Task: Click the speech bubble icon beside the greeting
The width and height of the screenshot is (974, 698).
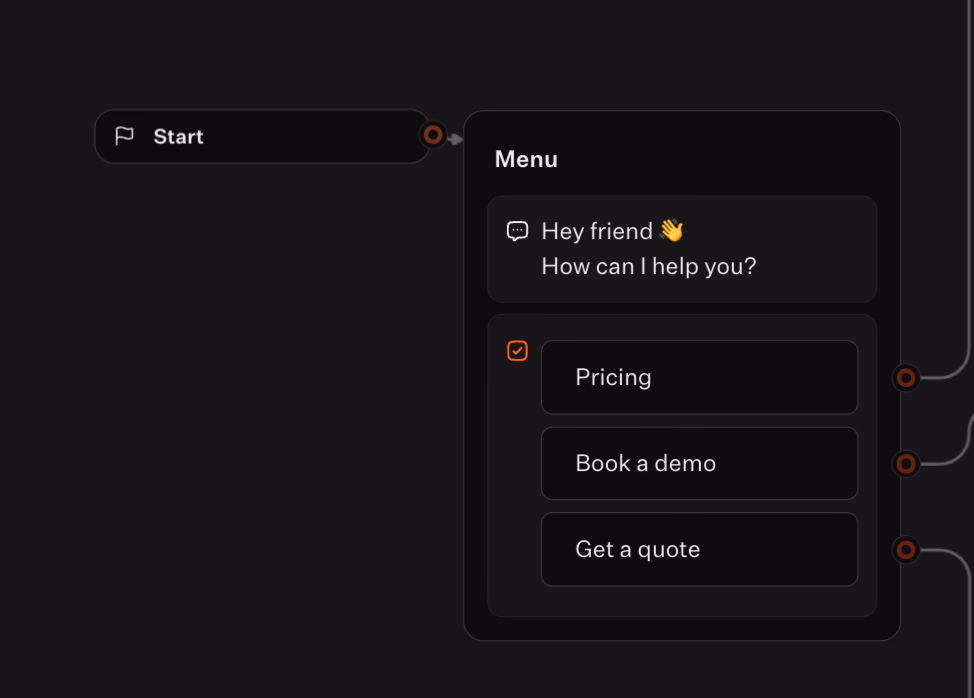Action: (517, 231)
